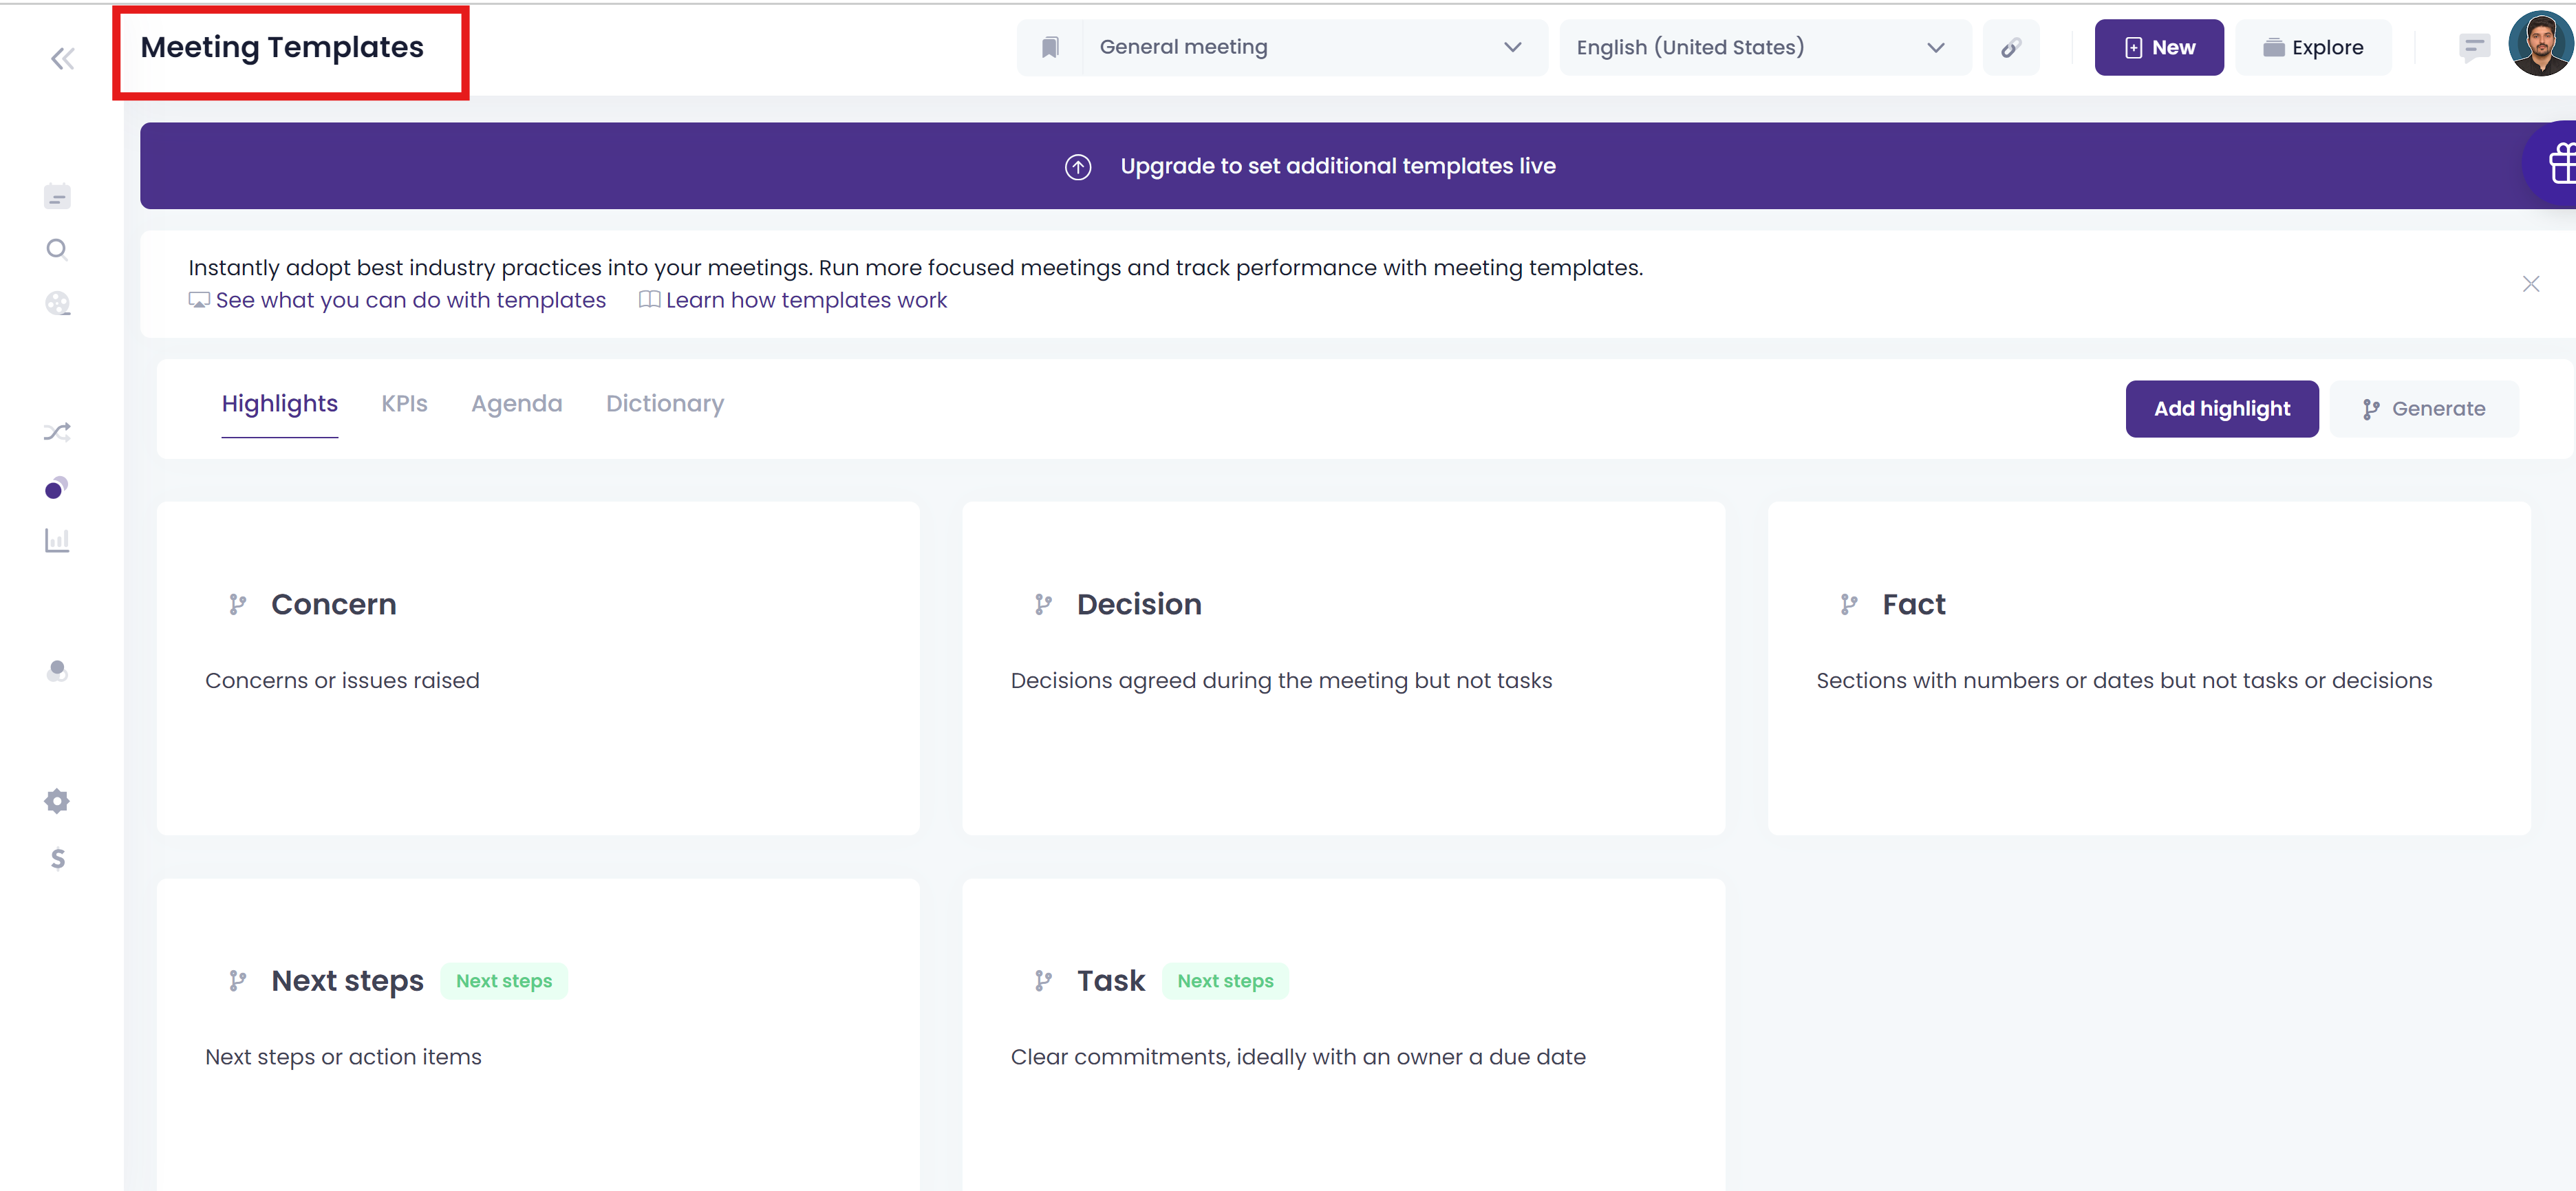Click the copy link chain icon
The height and width of the screenshot is (1191, 2576).
(x=2011, y=48)
